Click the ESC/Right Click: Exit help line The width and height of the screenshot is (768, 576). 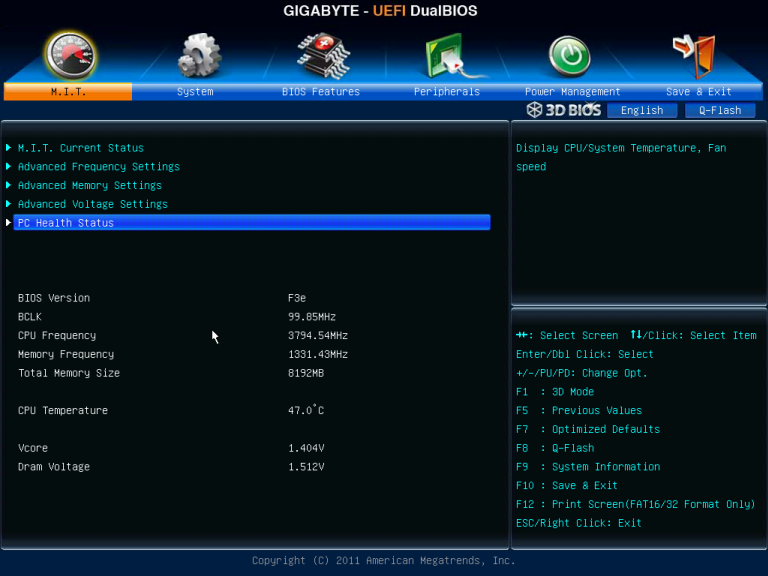click(x=579, y=523)
